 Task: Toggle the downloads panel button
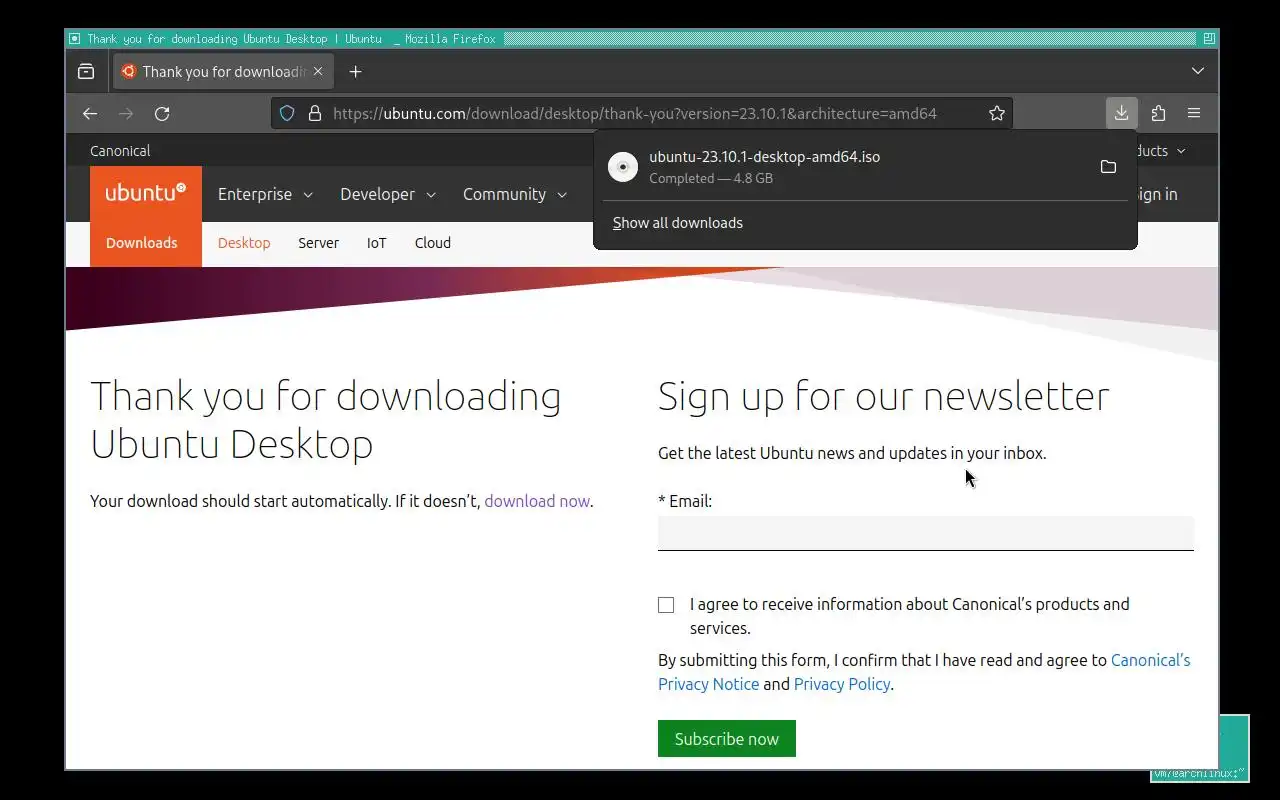coord(1122,113)
